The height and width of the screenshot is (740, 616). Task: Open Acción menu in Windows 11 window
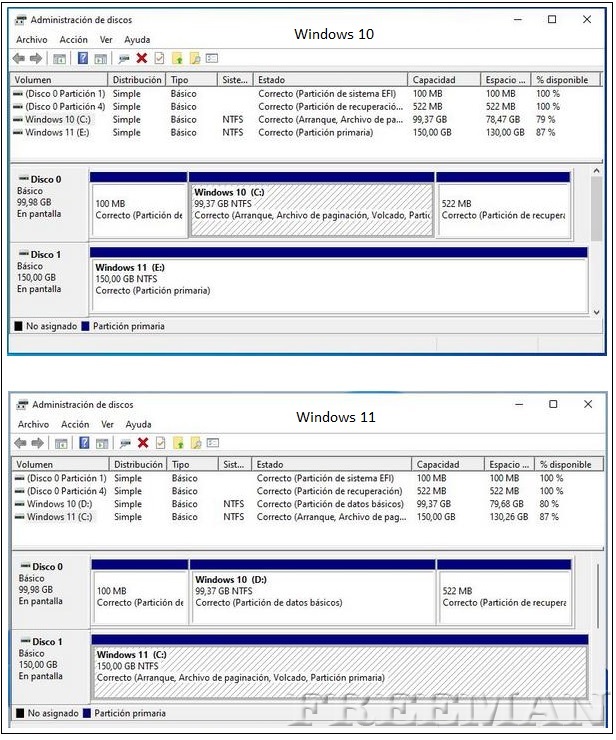tap(75, 424)
